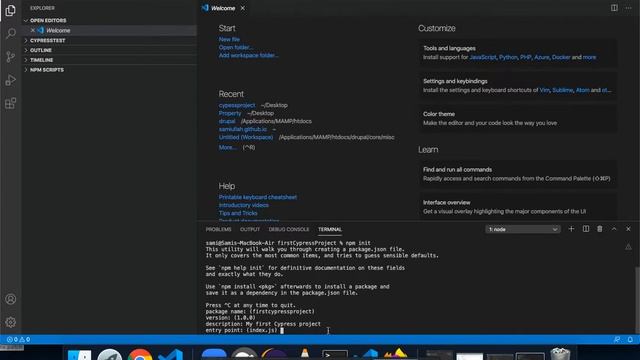The image size is (640, 360).
Task: Close the Welcome editor in Open Editors
Action: [33, 30]
